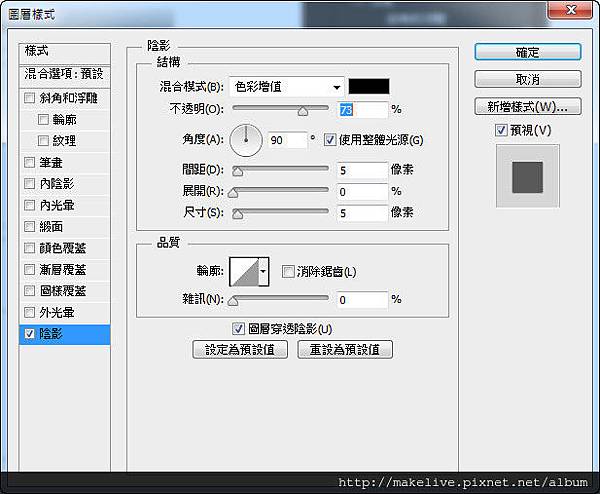Select the 內陰影 style label
This screenshot has height=494, width=600.
57,184
